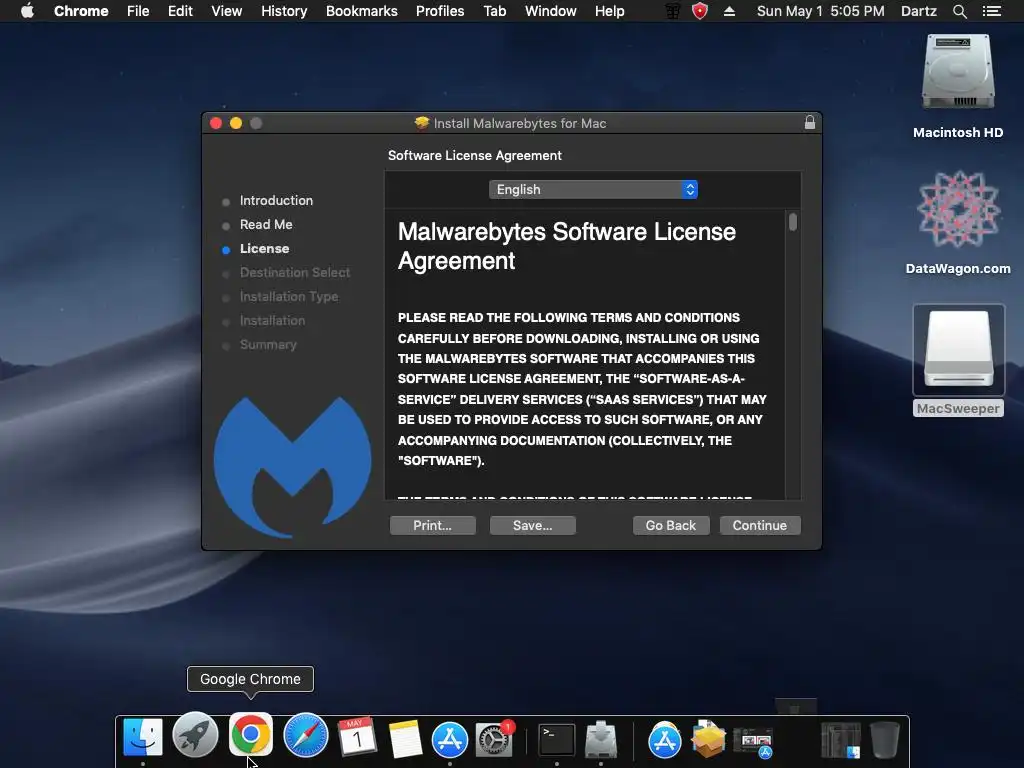Minimize the installer window

point(236,123)
